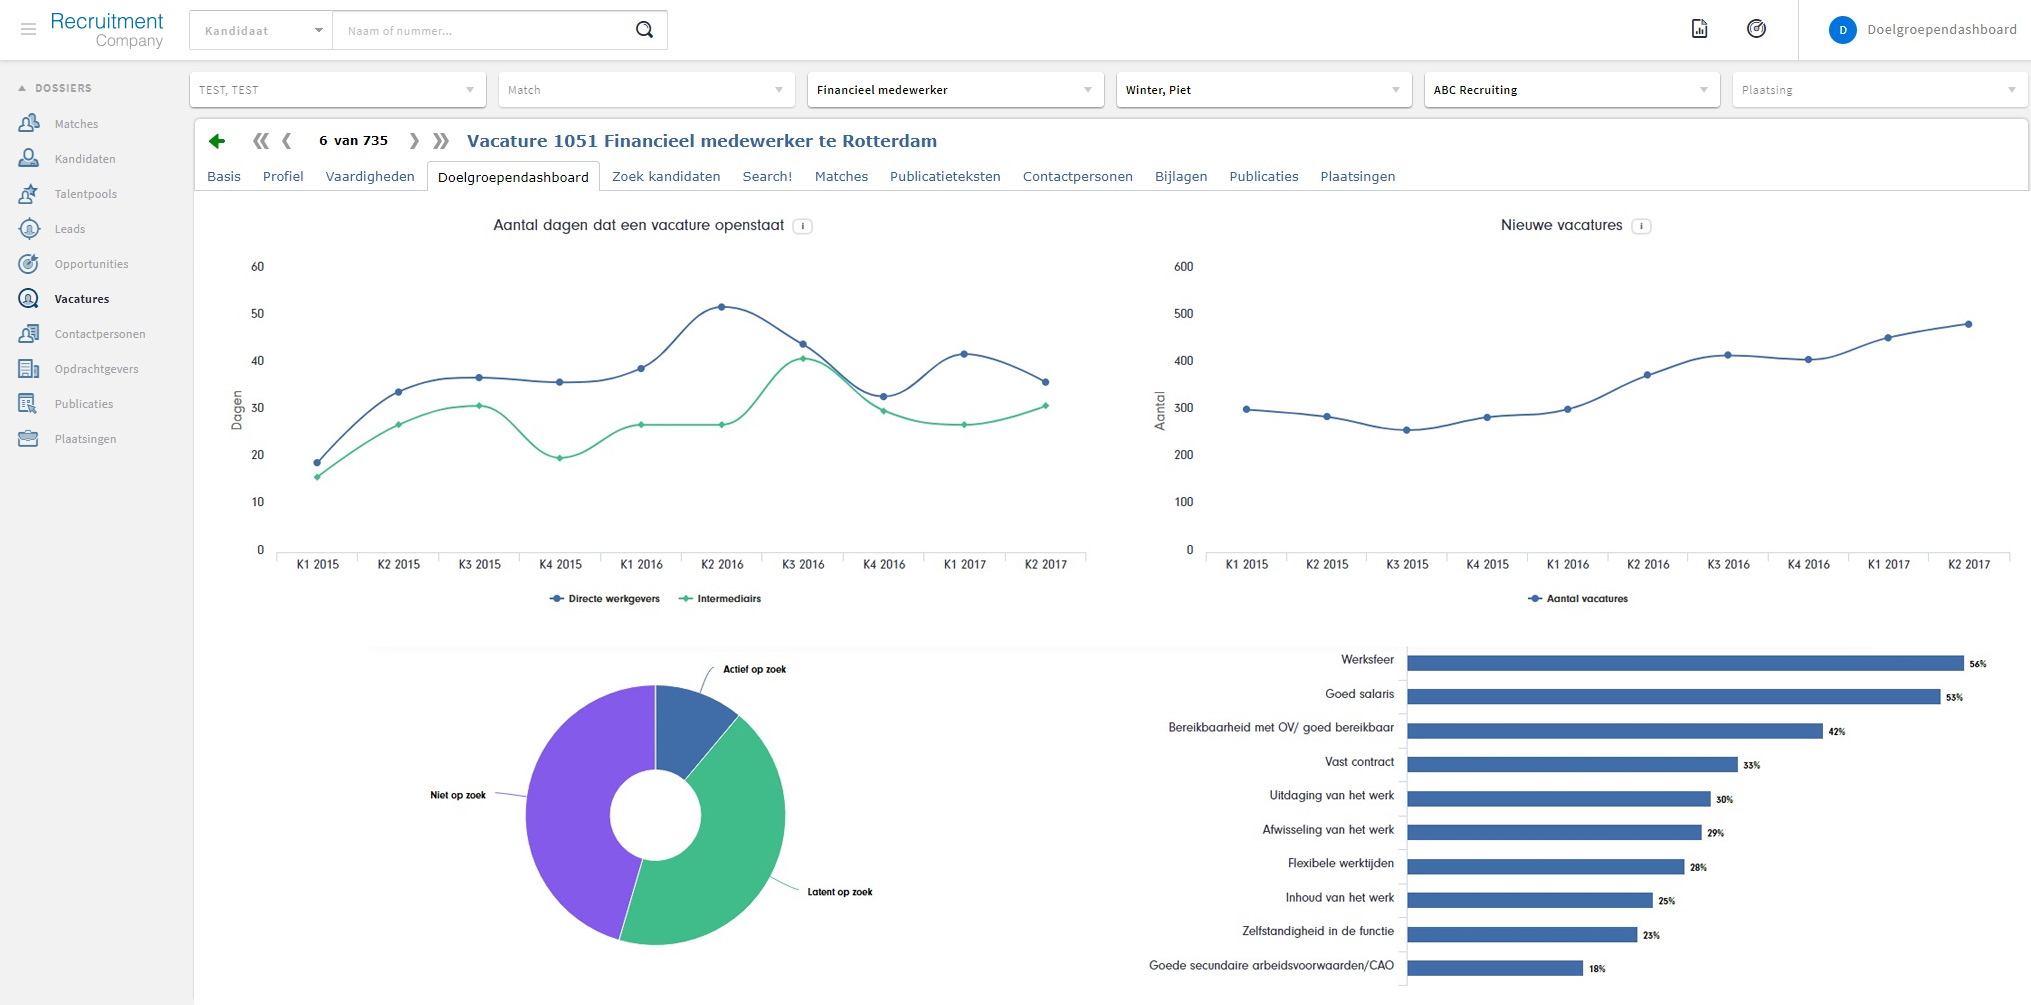Click the search magnifier icon
The height and width of the screenshot is (1005, 2031).
(644, 30)
